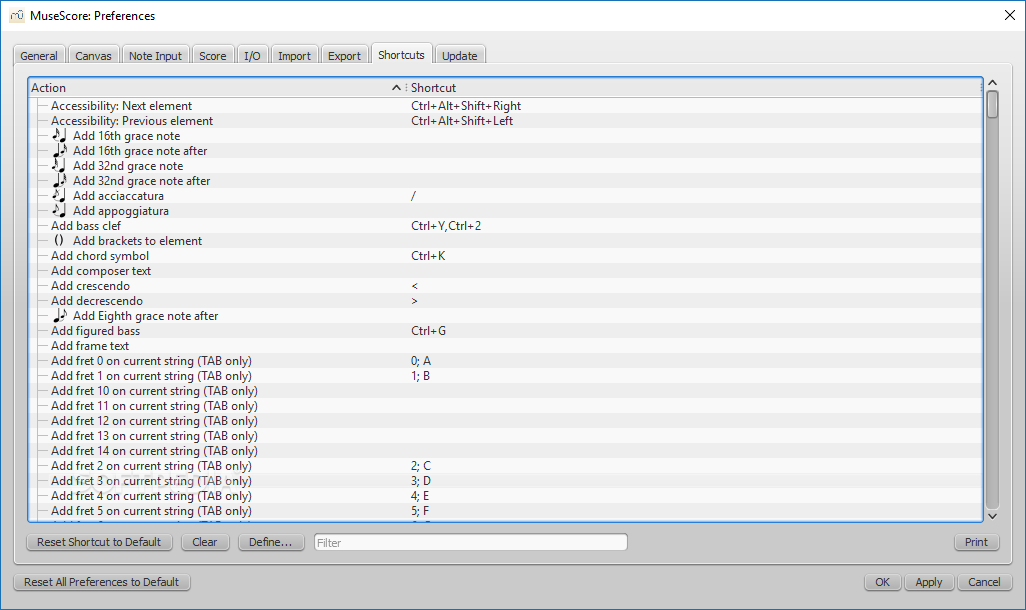
Task: Select 'Add brackets to element' row
Action: coord(505,241)
